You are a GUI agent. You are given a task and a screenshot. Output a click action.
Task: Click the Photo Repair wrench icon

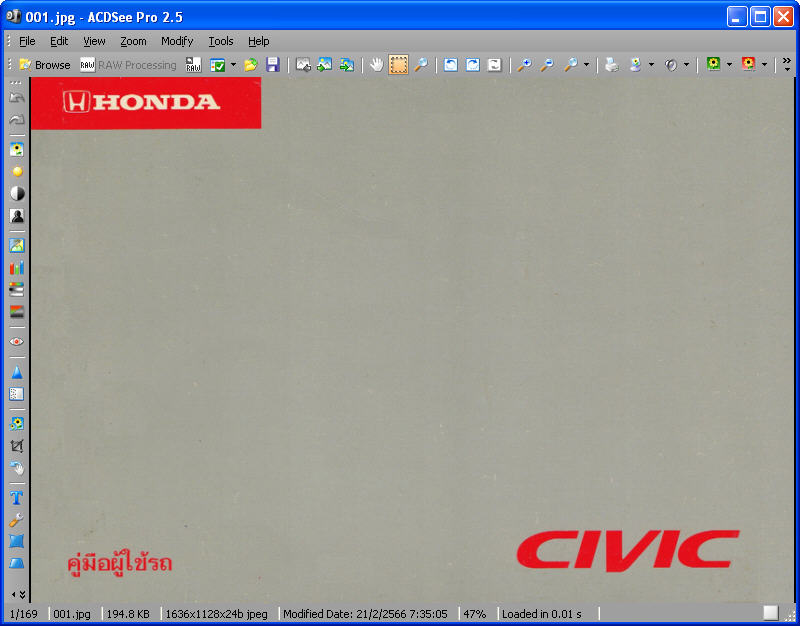17,520
